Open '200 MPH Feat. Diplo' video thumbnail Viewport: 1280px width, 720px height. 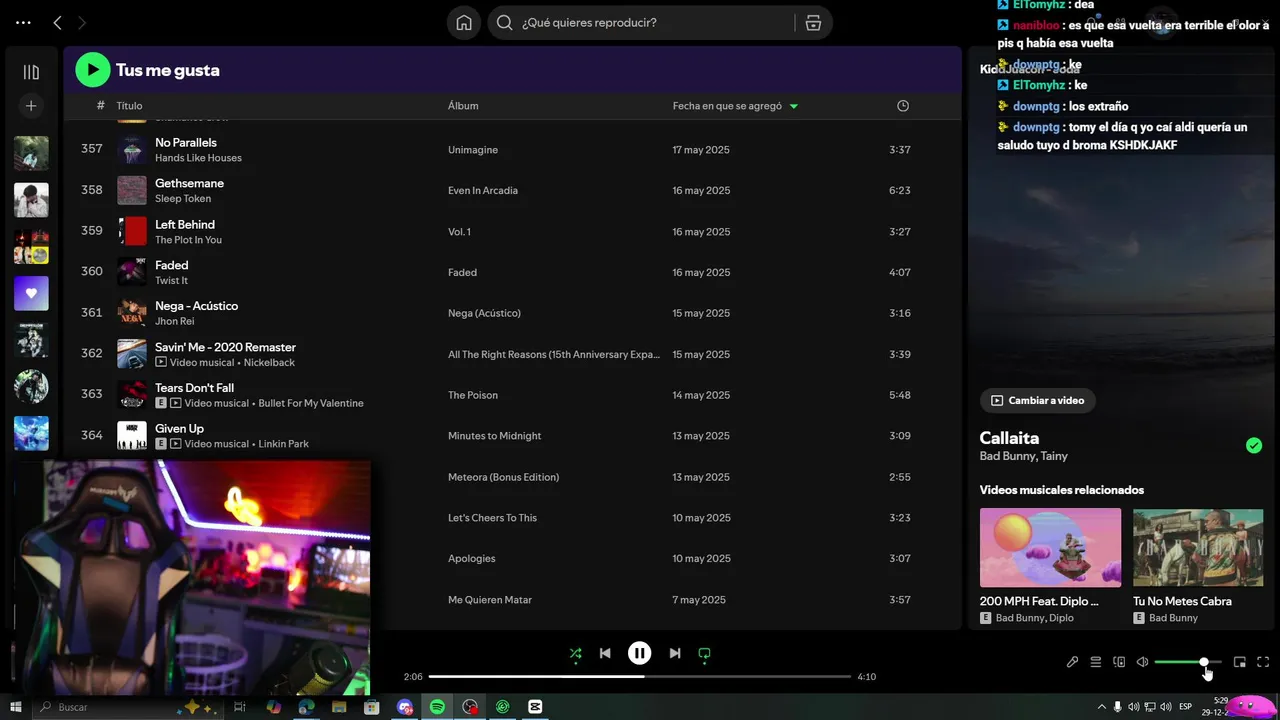1050,547
